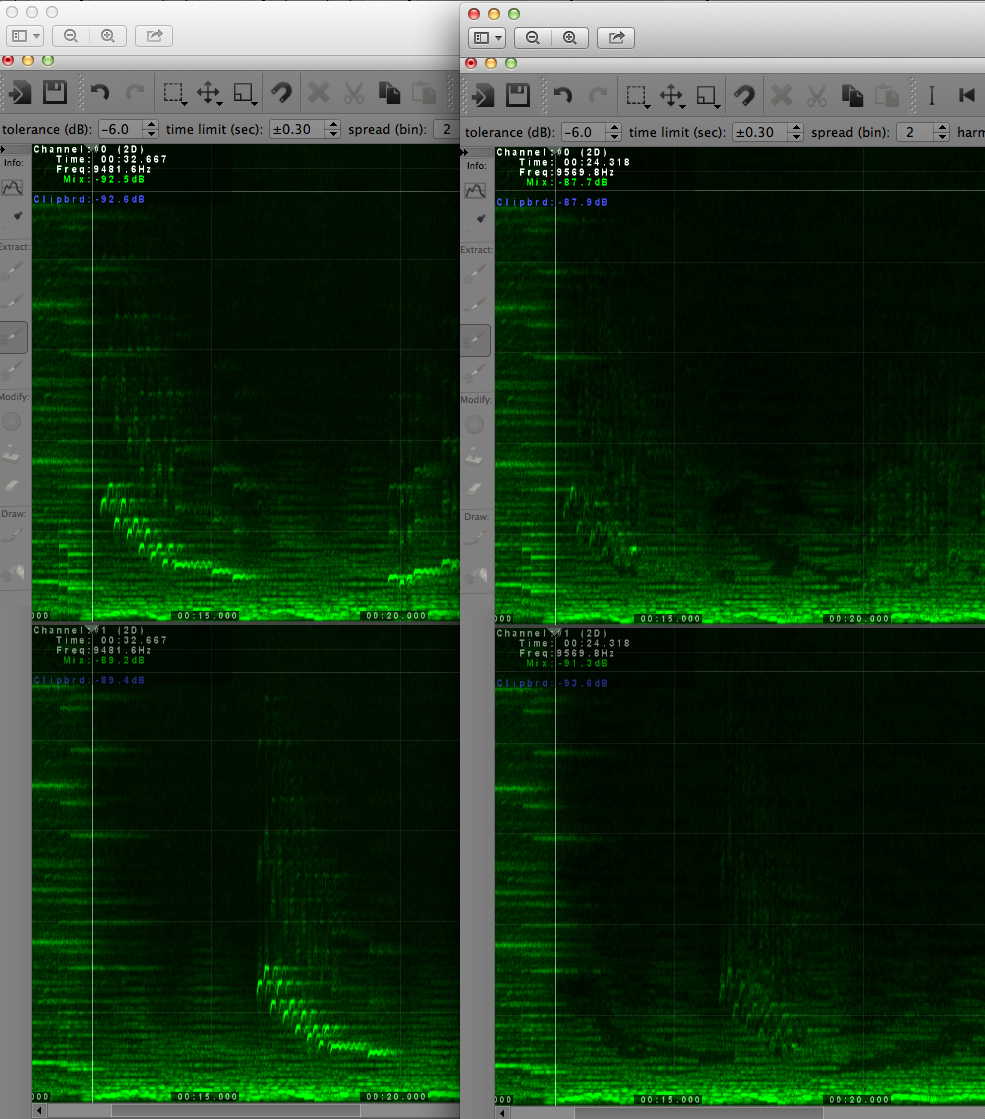
Task: Open the sidebar view dropdown in right Preview window
Action: click(488, 38)
